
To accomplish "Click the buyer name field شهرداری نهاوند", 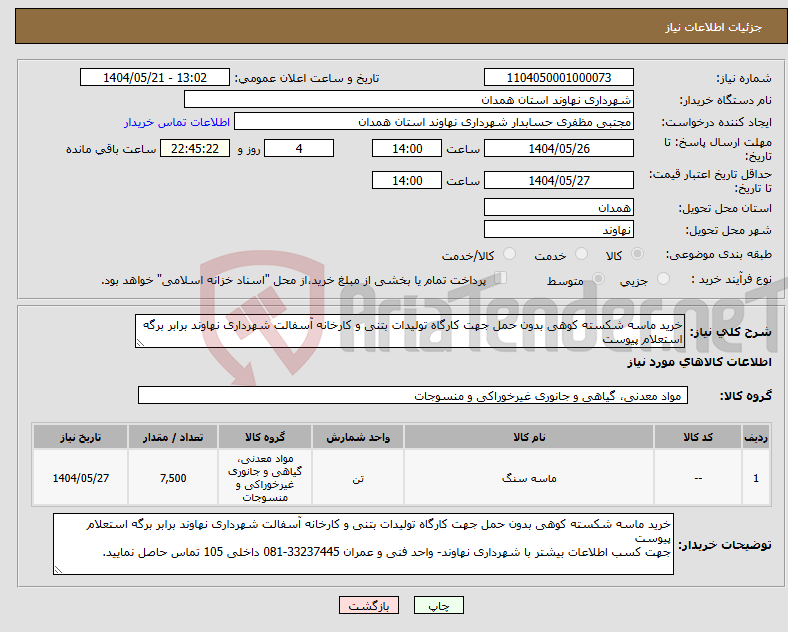I will [409, 99].
